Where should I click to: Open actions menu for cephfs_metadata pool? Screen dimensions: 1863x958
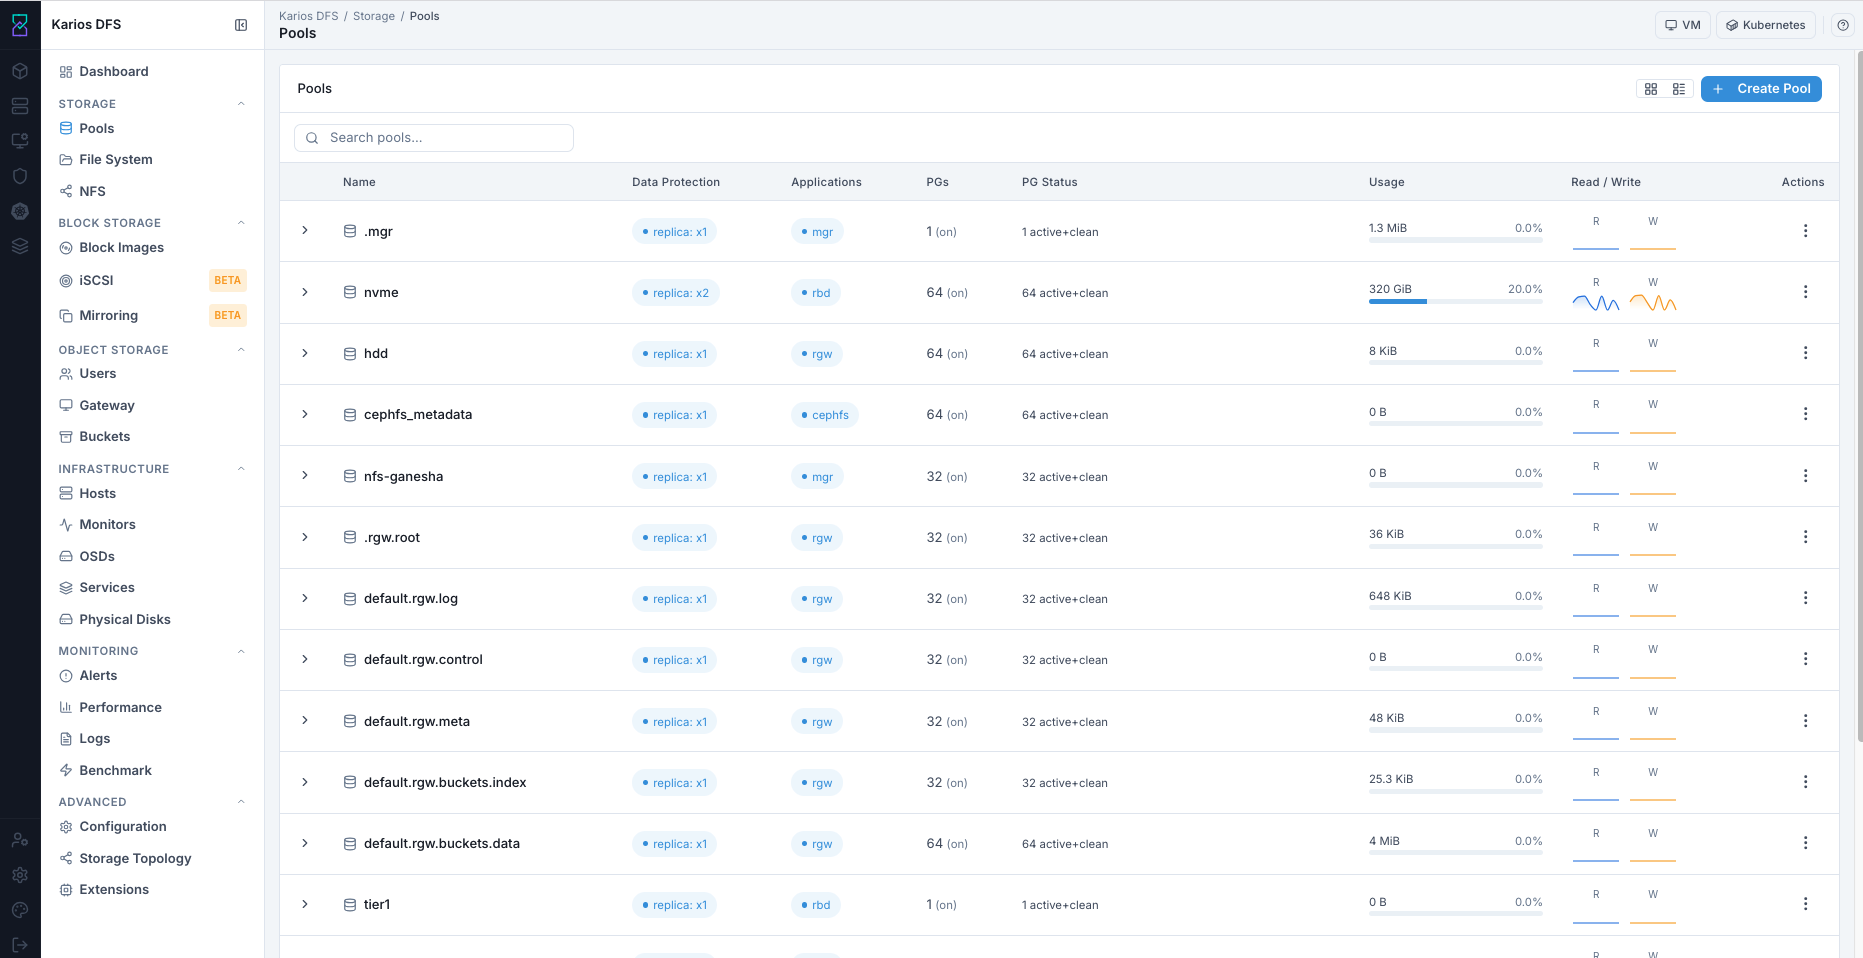pos(1805,414)
